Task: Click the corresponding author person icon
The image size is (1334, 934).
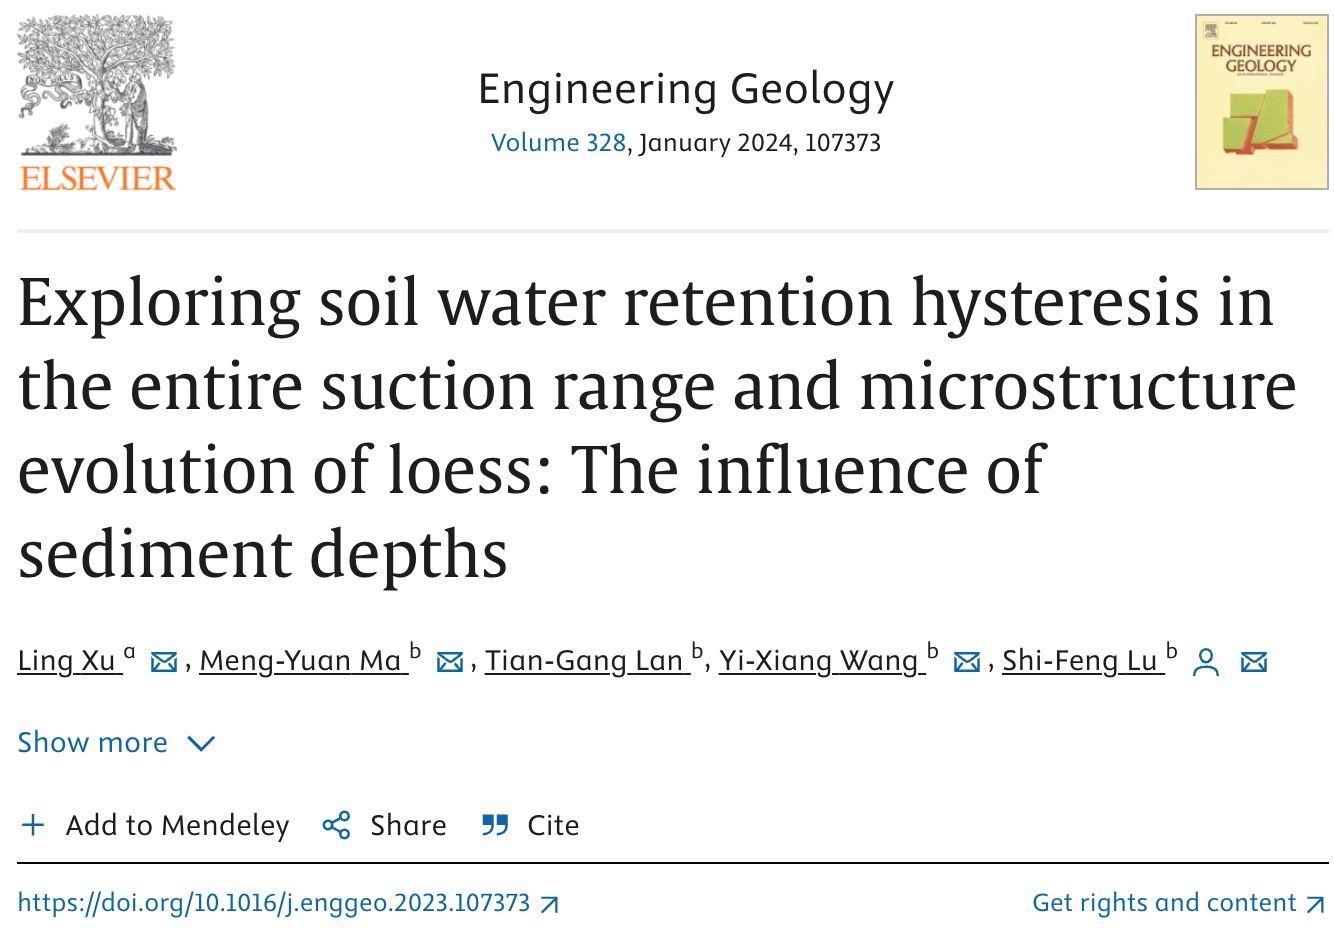Action: coord(1206,662)
